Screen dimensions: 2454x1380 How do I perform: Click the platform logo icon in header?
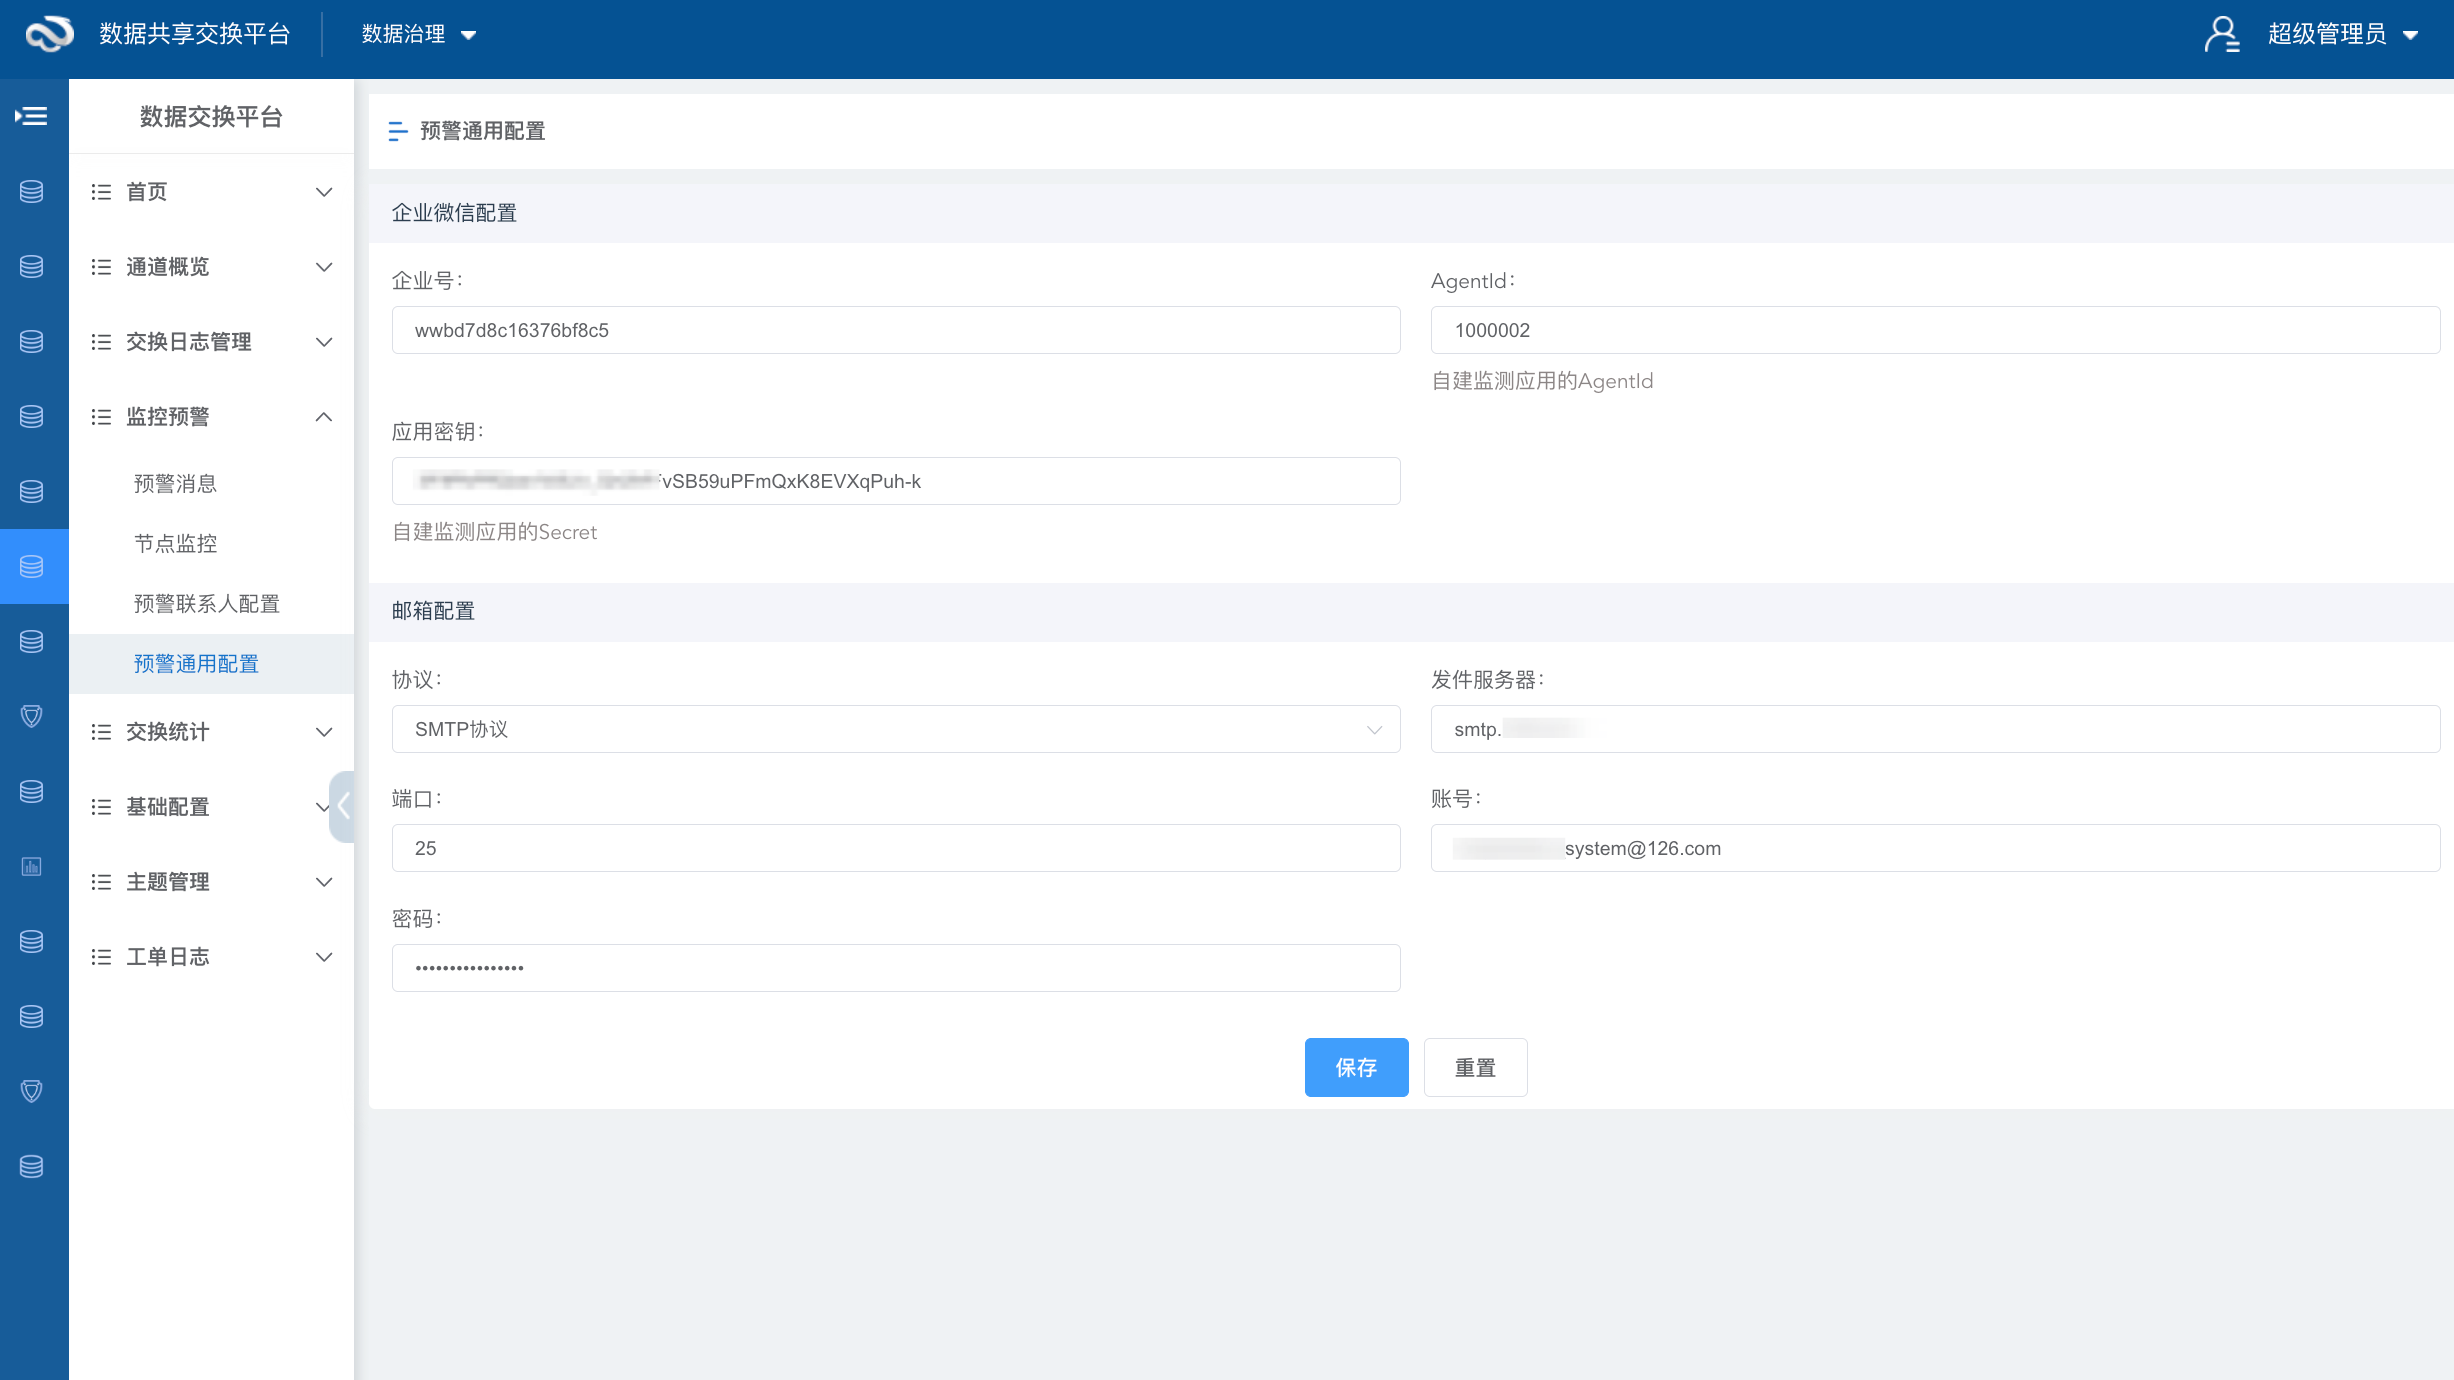point(49,34)
